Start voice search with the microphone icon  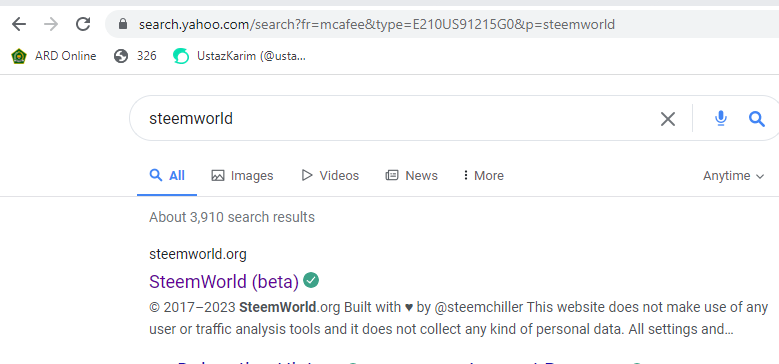[720, 118]
